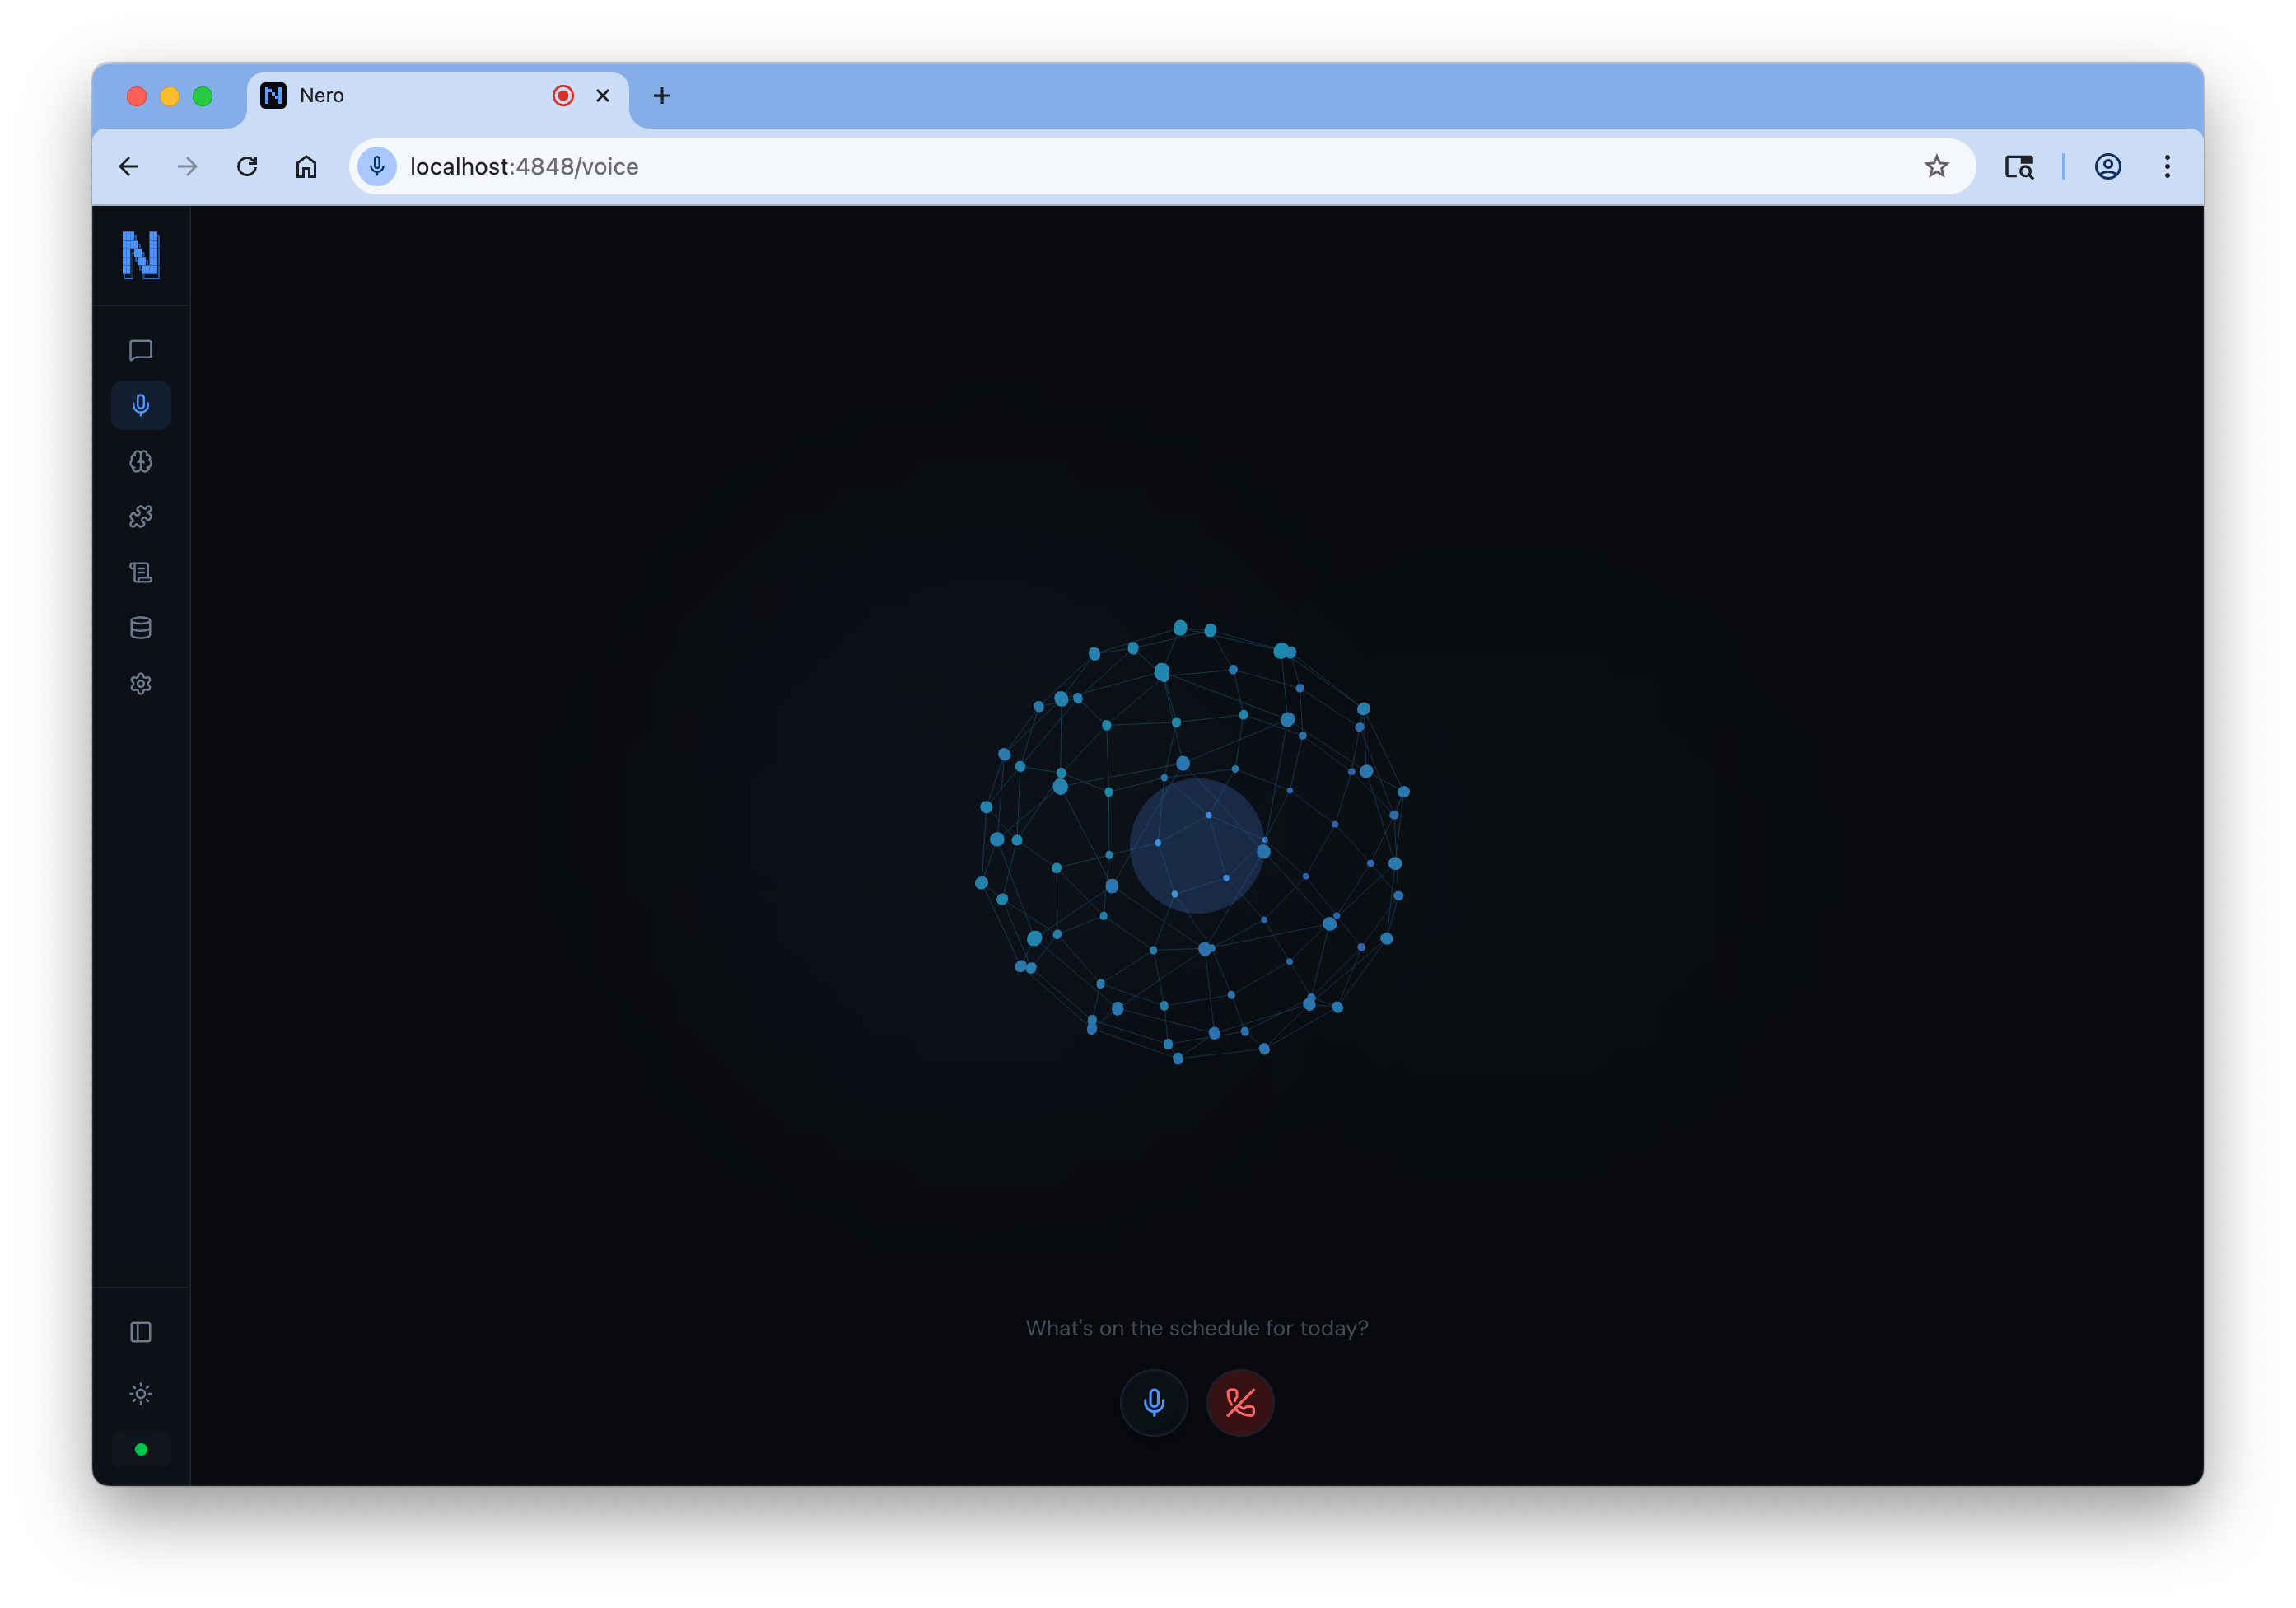
Task: Open the Chrome profile menu
Action: [2107, 166]
